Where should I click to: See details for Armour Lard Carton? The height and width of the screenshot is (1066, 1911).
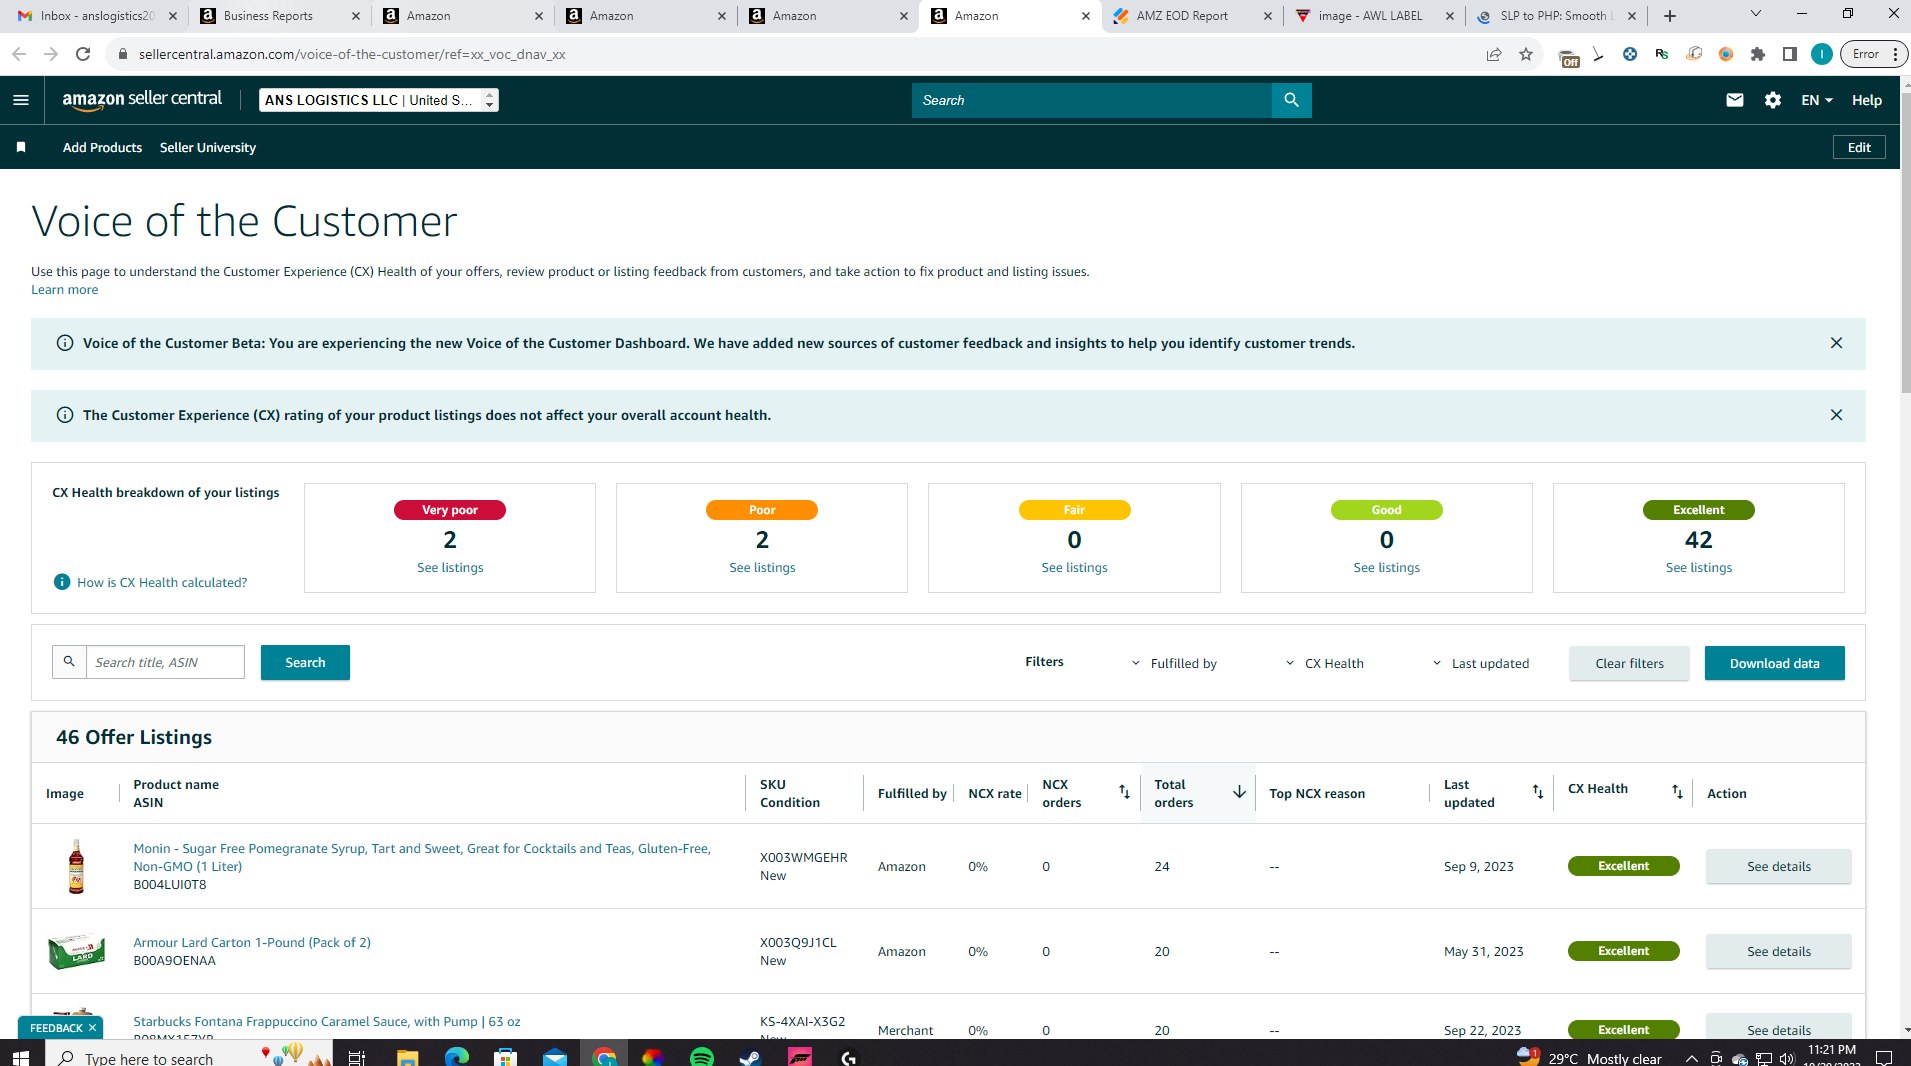coord(1778,951)
